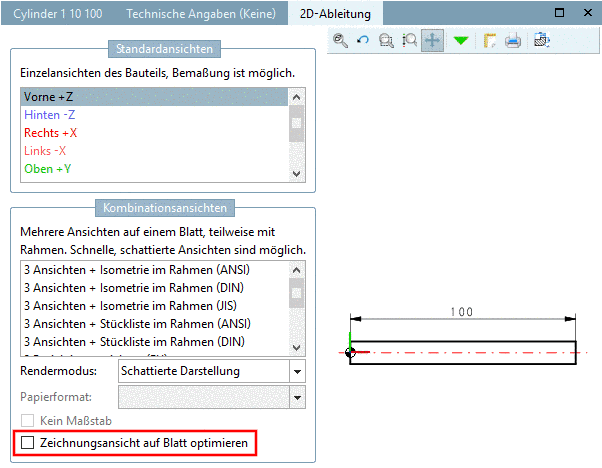The width and height of the screenshot is (602, 468).
Task: Switch to the Cylinder 1 10 100 tab
Action: [x=58, y=14]
